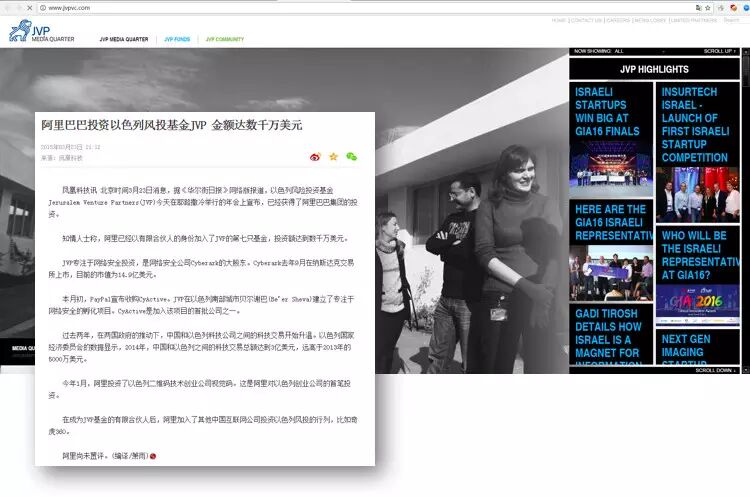Open site information icon beside the URL
This screenshot has width=750, height=497.
tap(43, 8)
